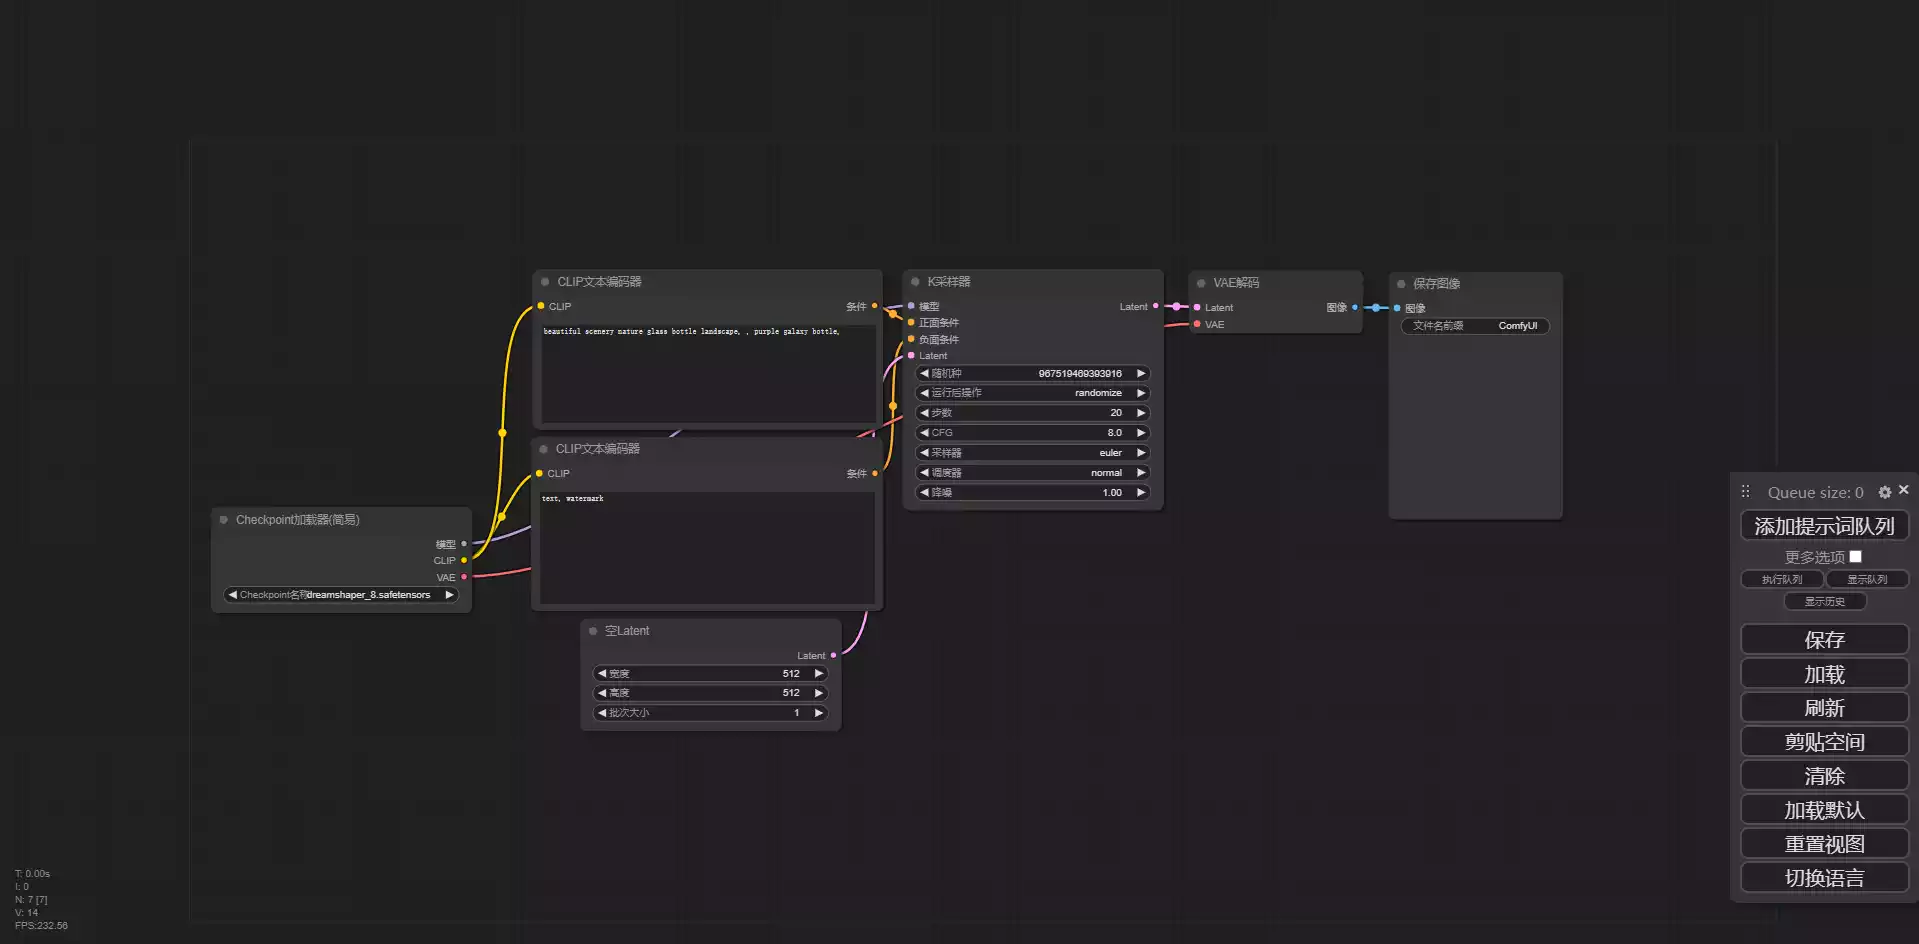Image resolution: width=1919 pixels, height=944 pixels.
Task: Click the 执行队列 button
Action: pyautogui.click(x=1780, y=579)
